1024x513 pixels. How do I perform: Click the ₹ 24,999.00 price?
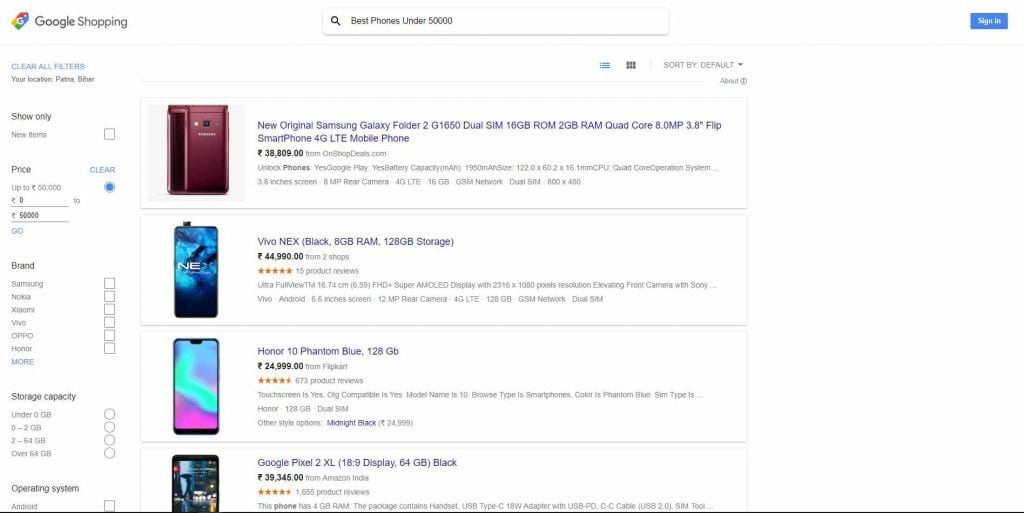click(x=280, y=366)
